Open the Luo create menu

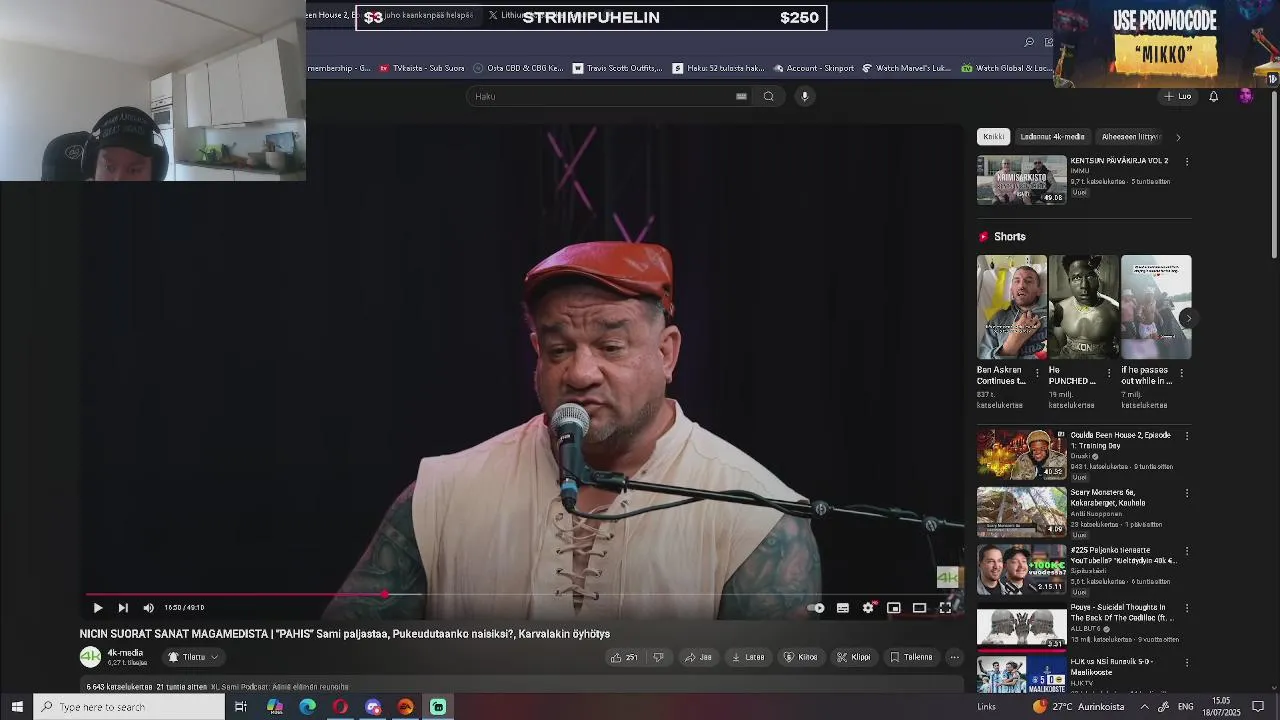point(1177,96)
